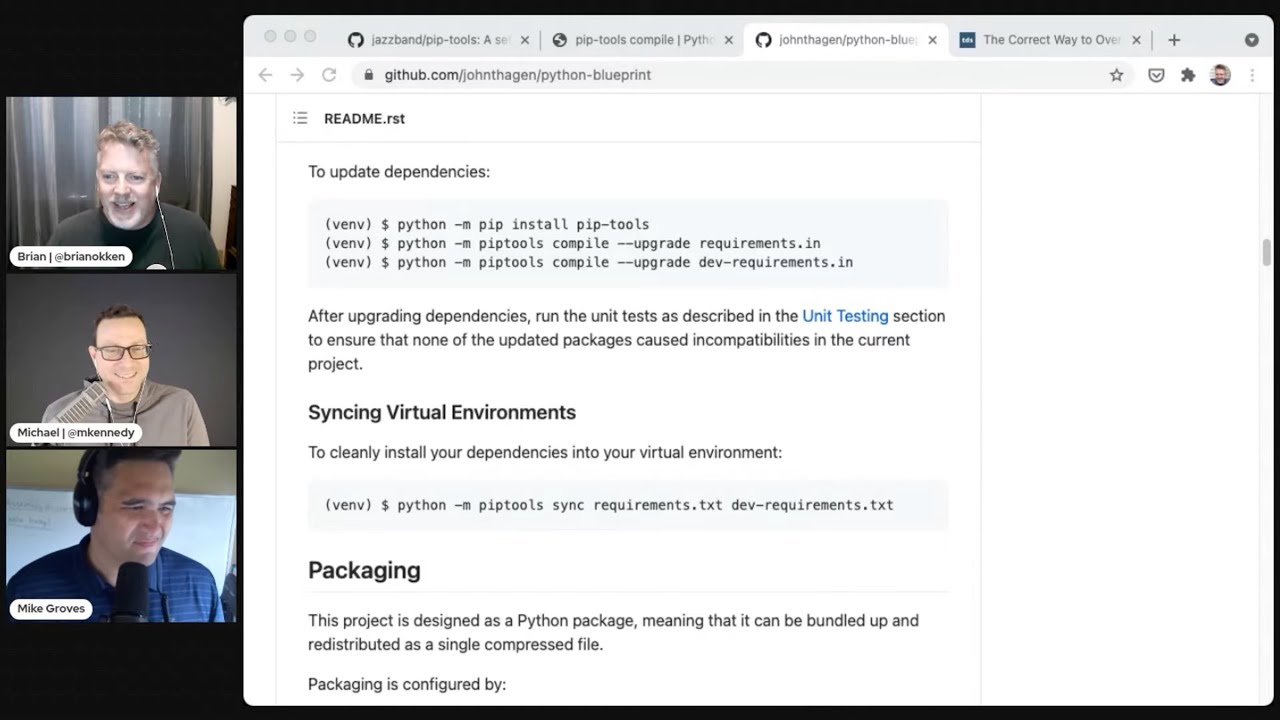The height and width of the screenshot is (720, 1280).
Task: Open the Chrome profile avatar
Action: (x=1220, y=75)
